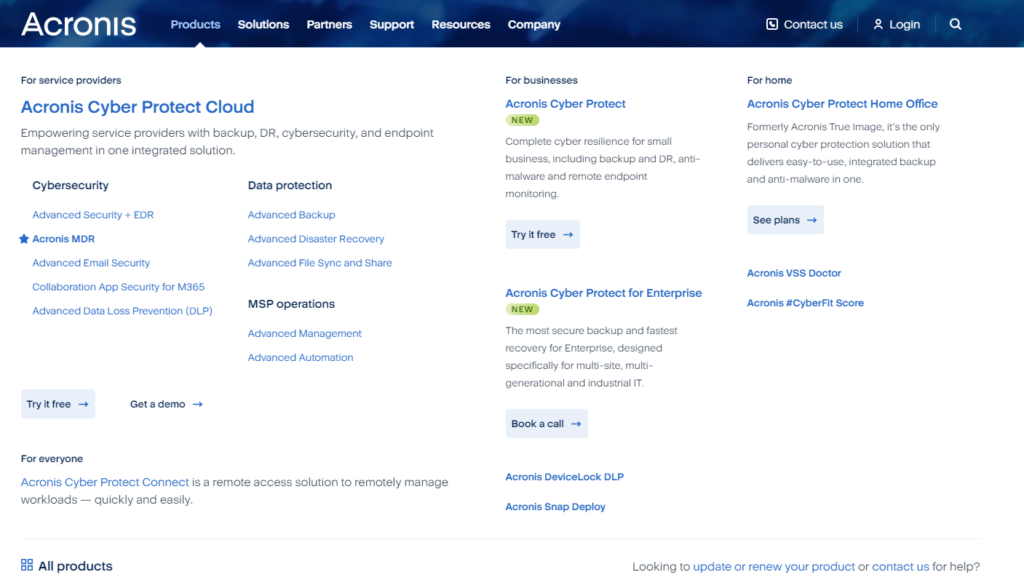The width and height of the screenshot is (1024, 588).
Task: Click the For everyone label
Action: click(x=52, y=459)
